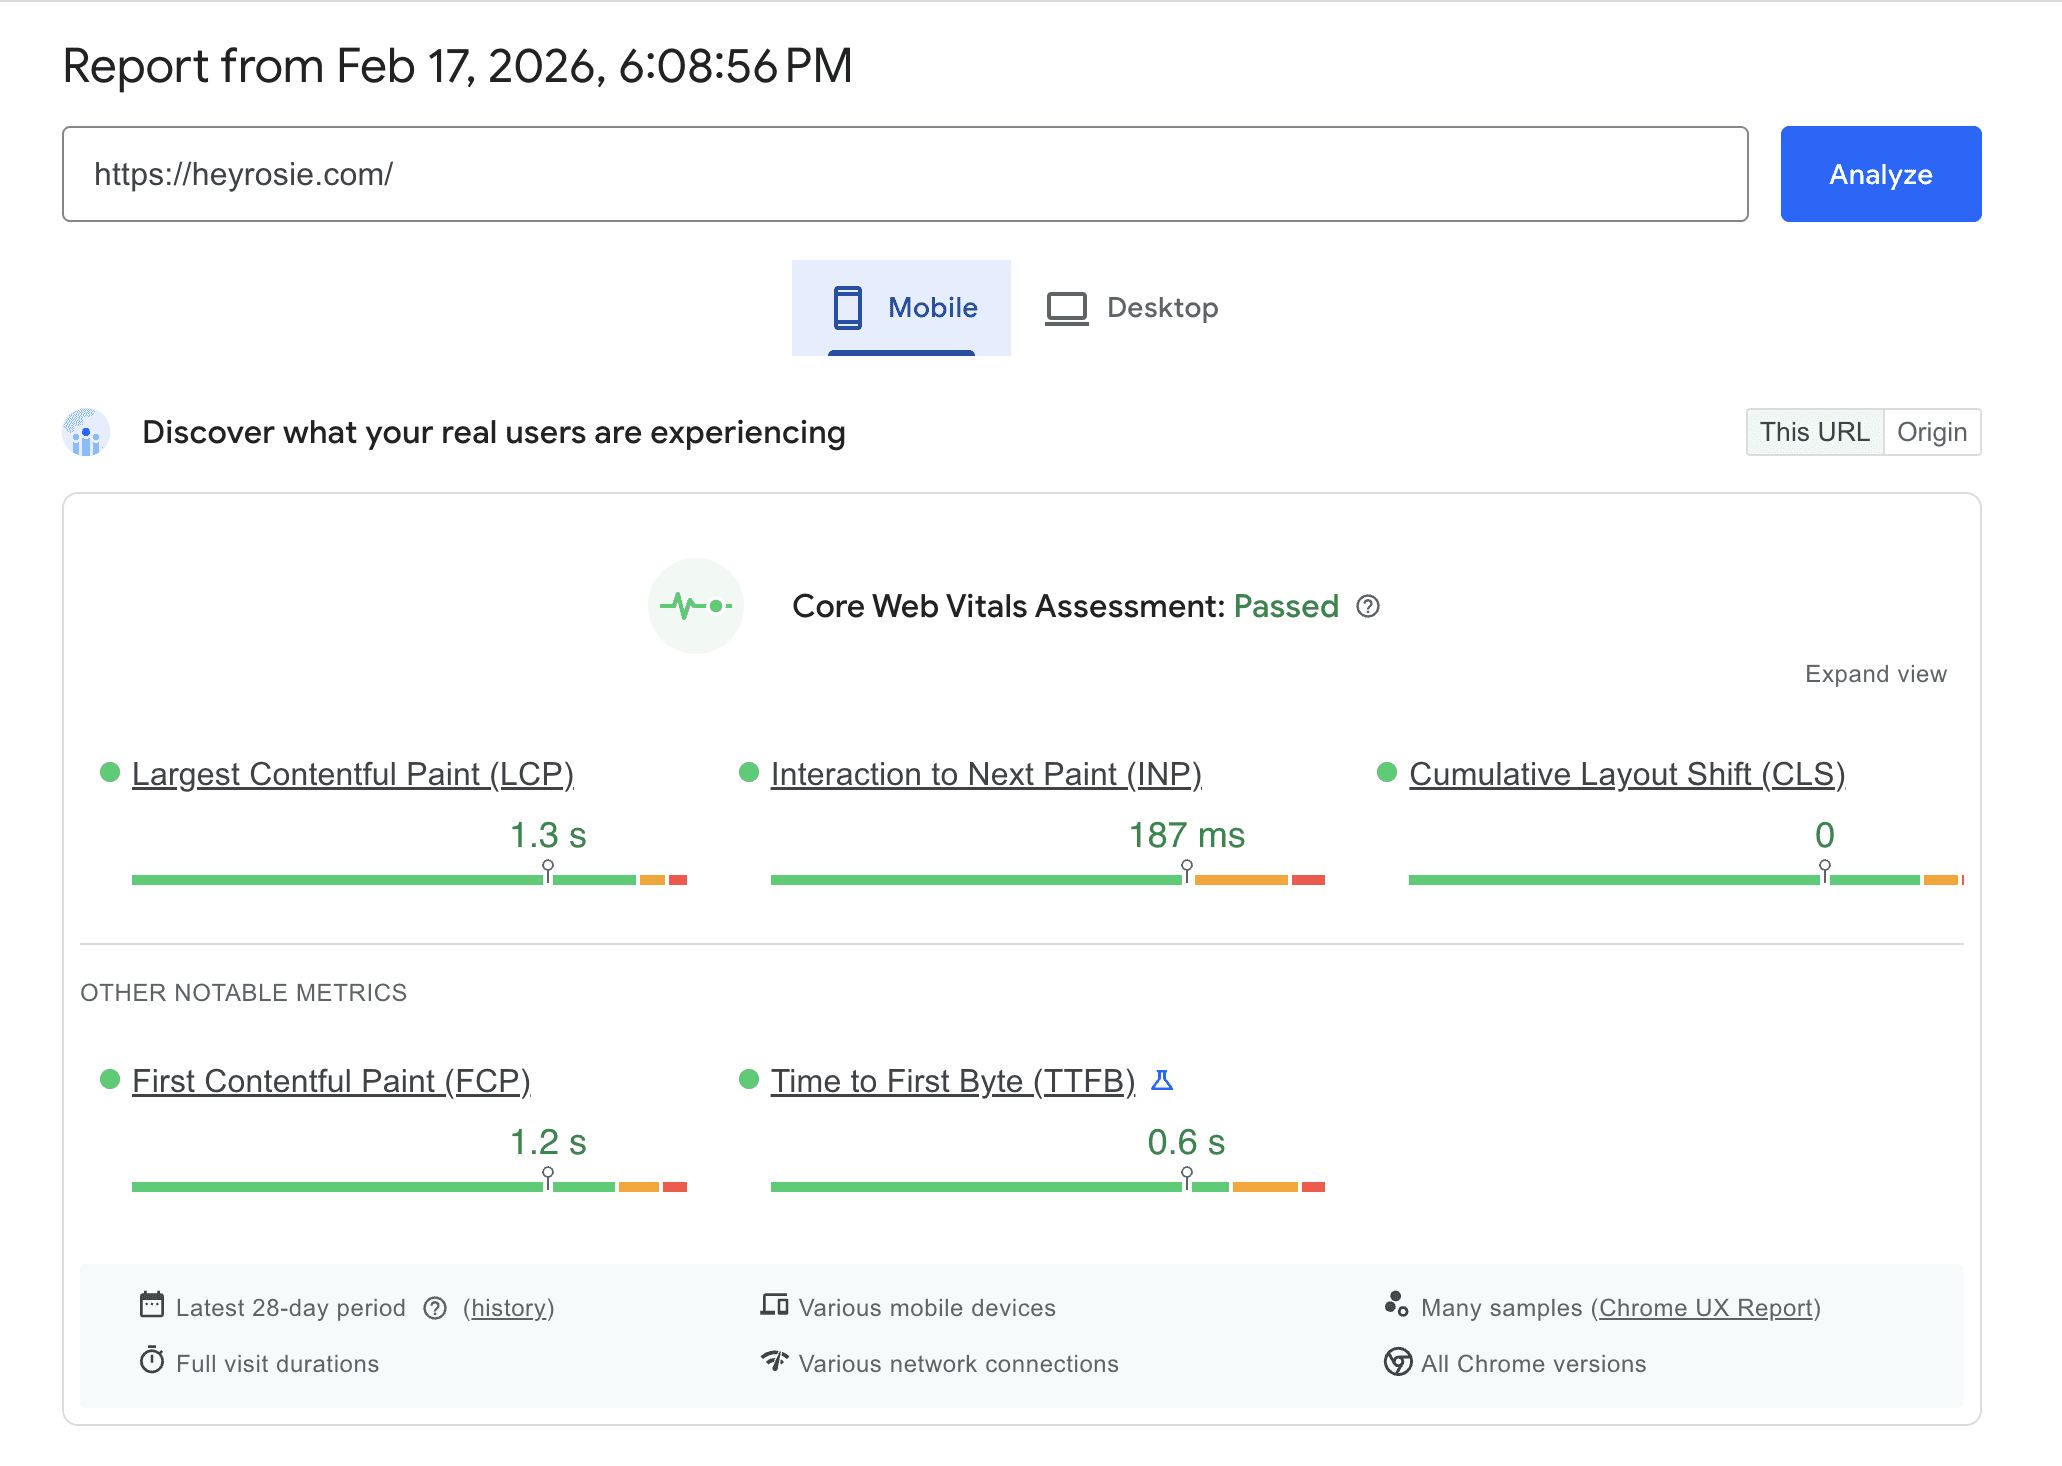Click the history link
Image resolution: width=2062 pixels, height=1466 pixels.
(509, 1308)
